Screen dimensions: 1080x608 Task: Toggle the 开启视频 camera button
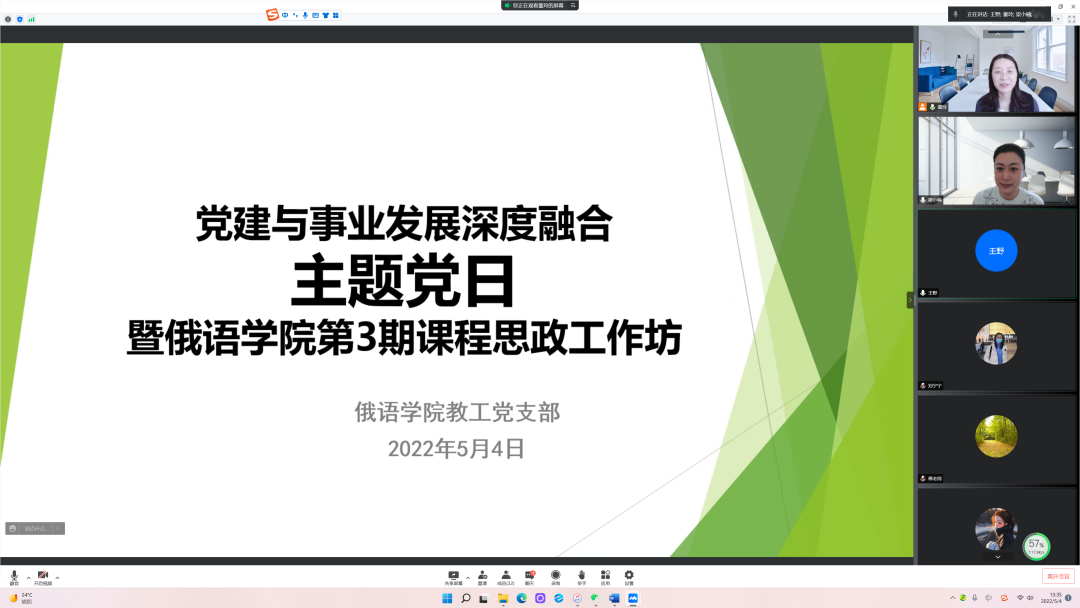point(43,576)
